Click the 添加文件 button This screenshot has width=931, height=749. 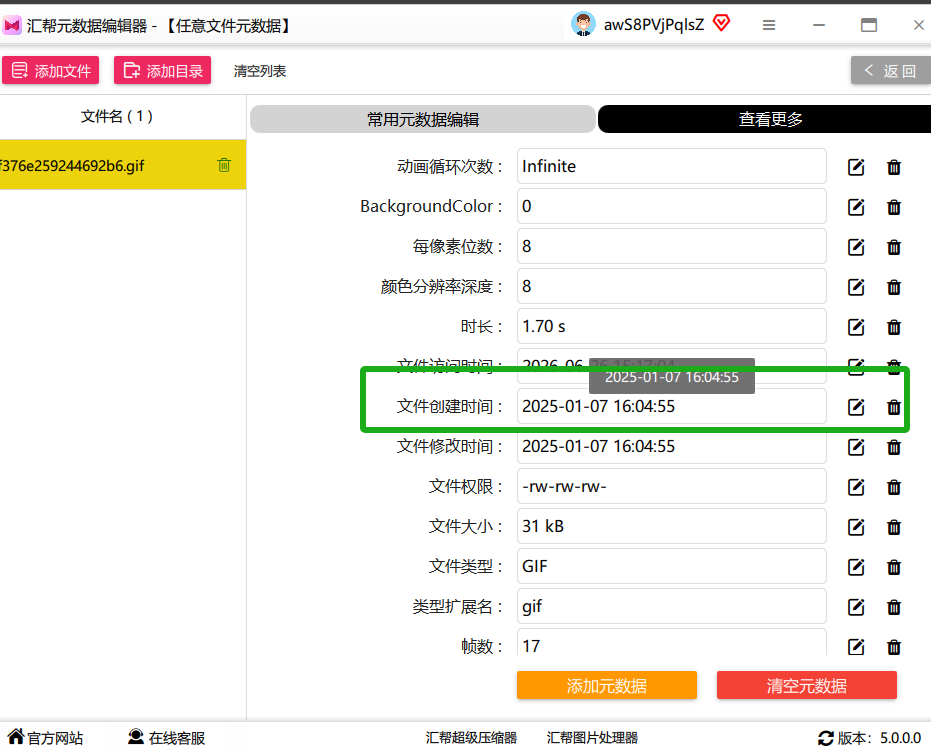(x=50, y=71)
